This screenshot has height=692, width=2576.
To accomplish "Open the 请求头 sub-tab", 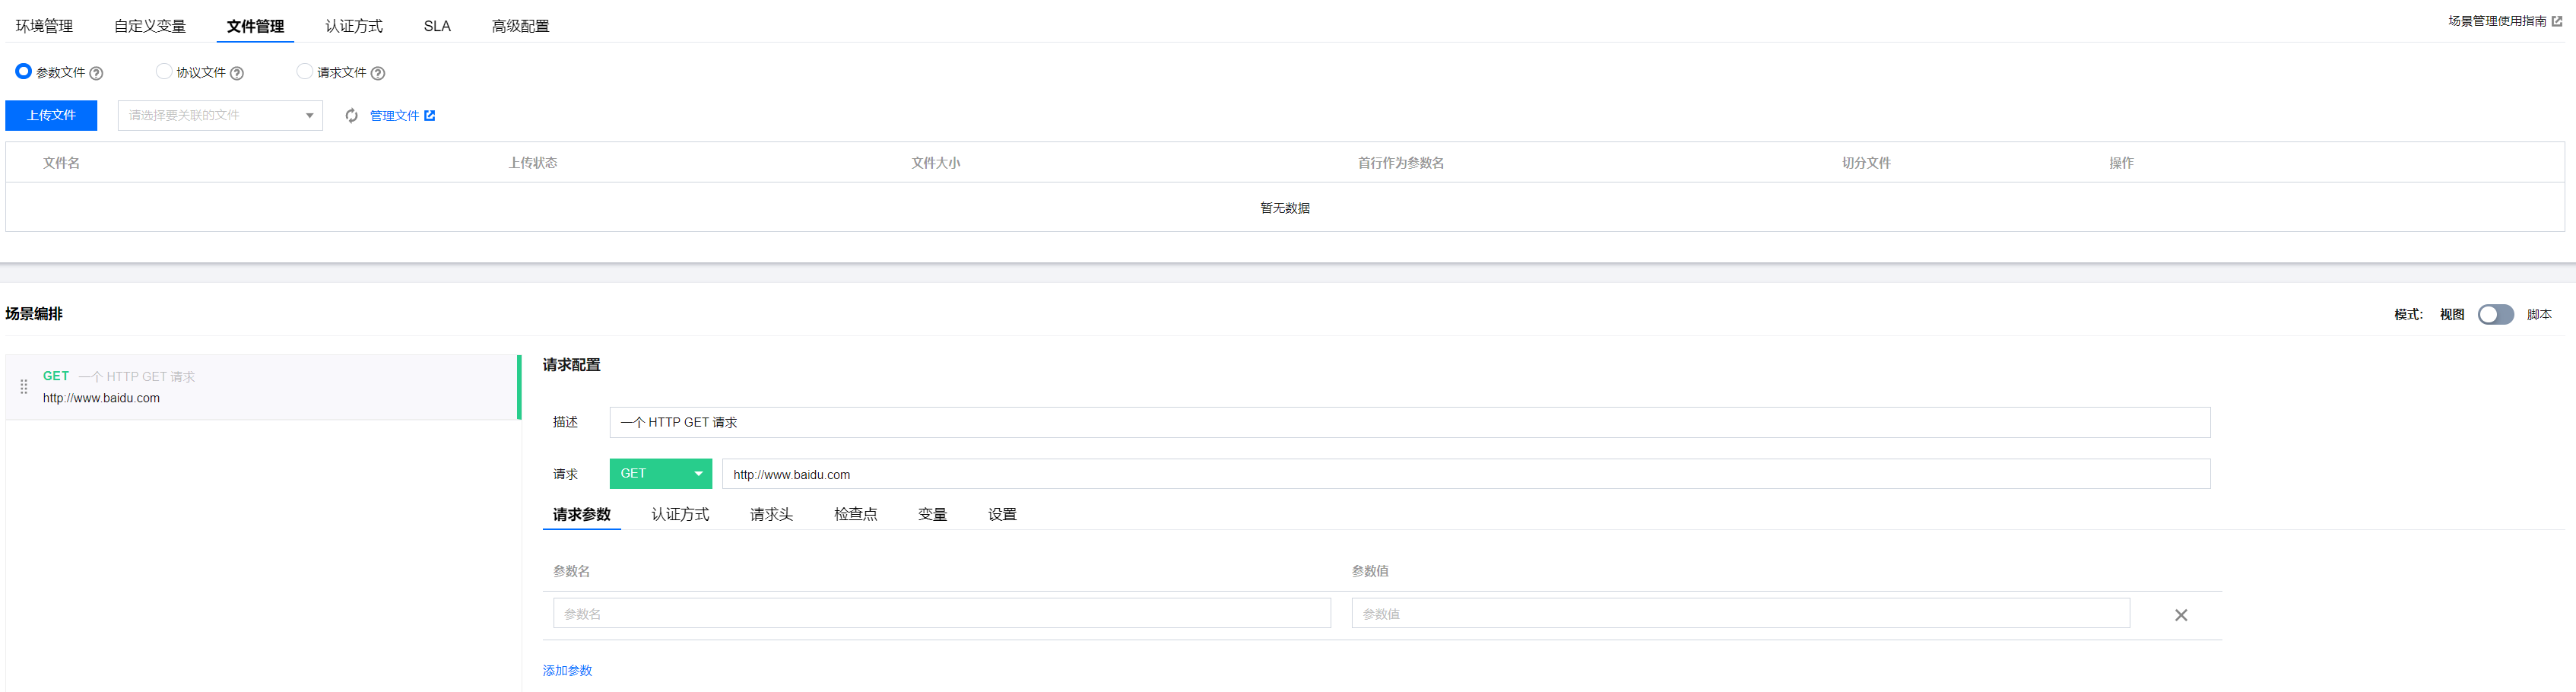I will [x=771, y=515].
